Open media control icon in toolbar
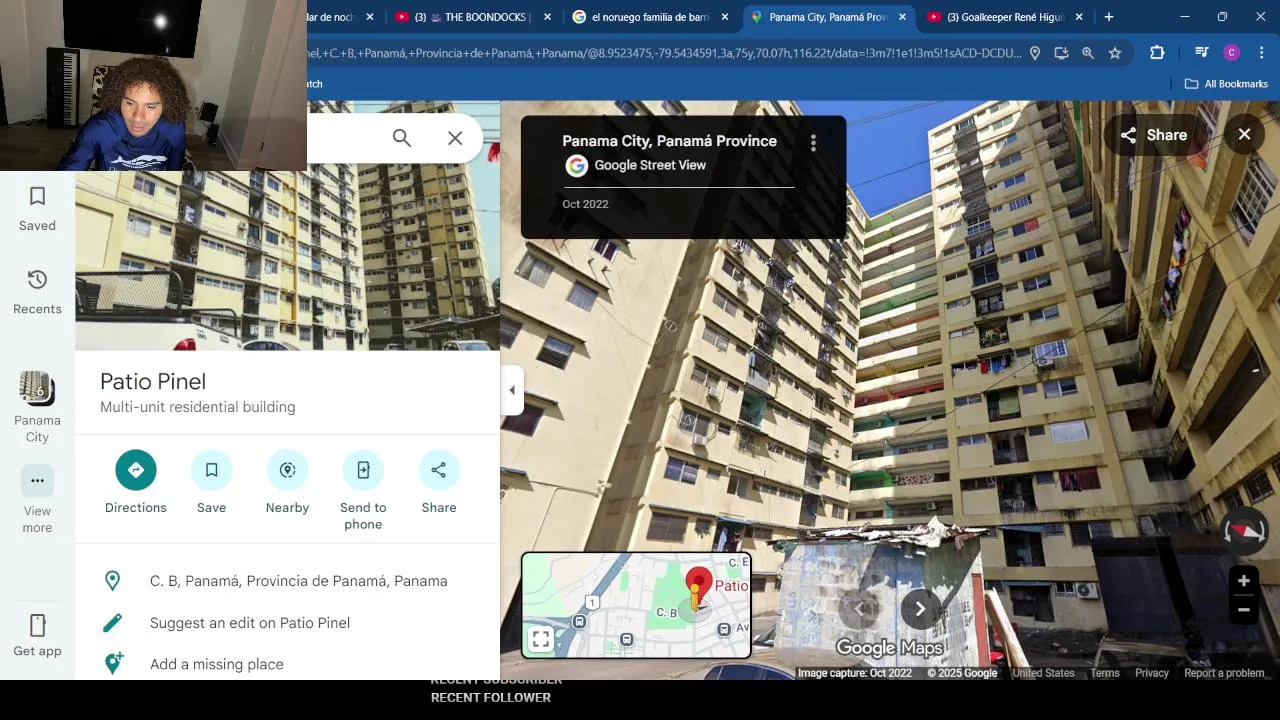Image resolution: width=1280 pixels, height=720 pixels. pyautogui.click(x=1201, y=53)
